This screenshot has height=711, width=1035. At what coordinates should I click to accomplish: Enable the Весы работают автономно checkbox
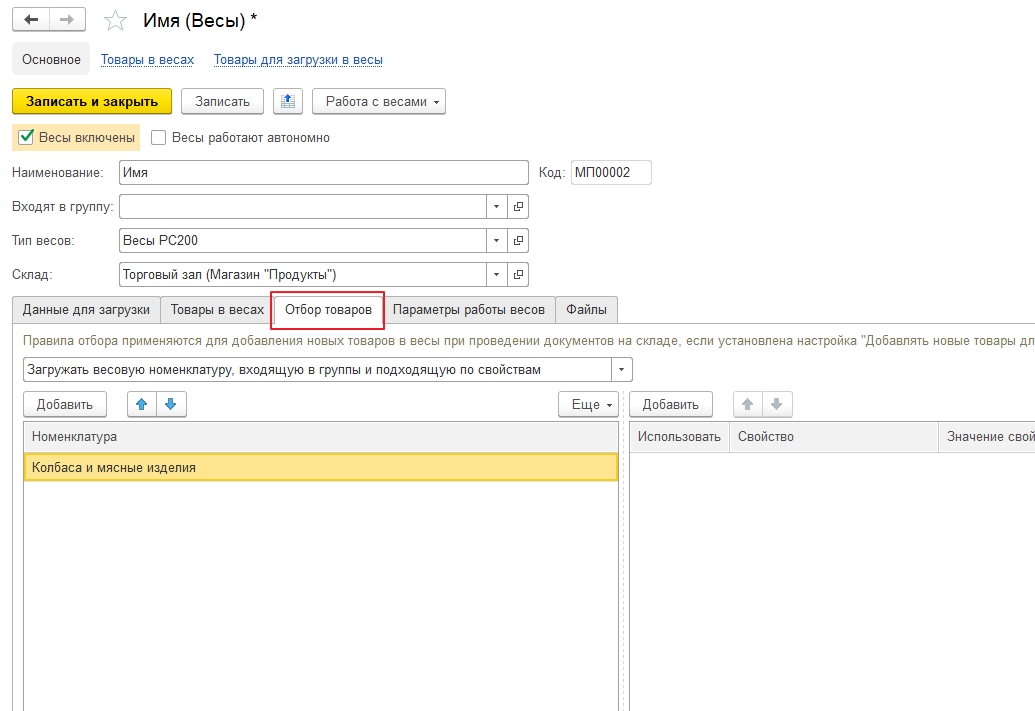[x=158, y=138]
